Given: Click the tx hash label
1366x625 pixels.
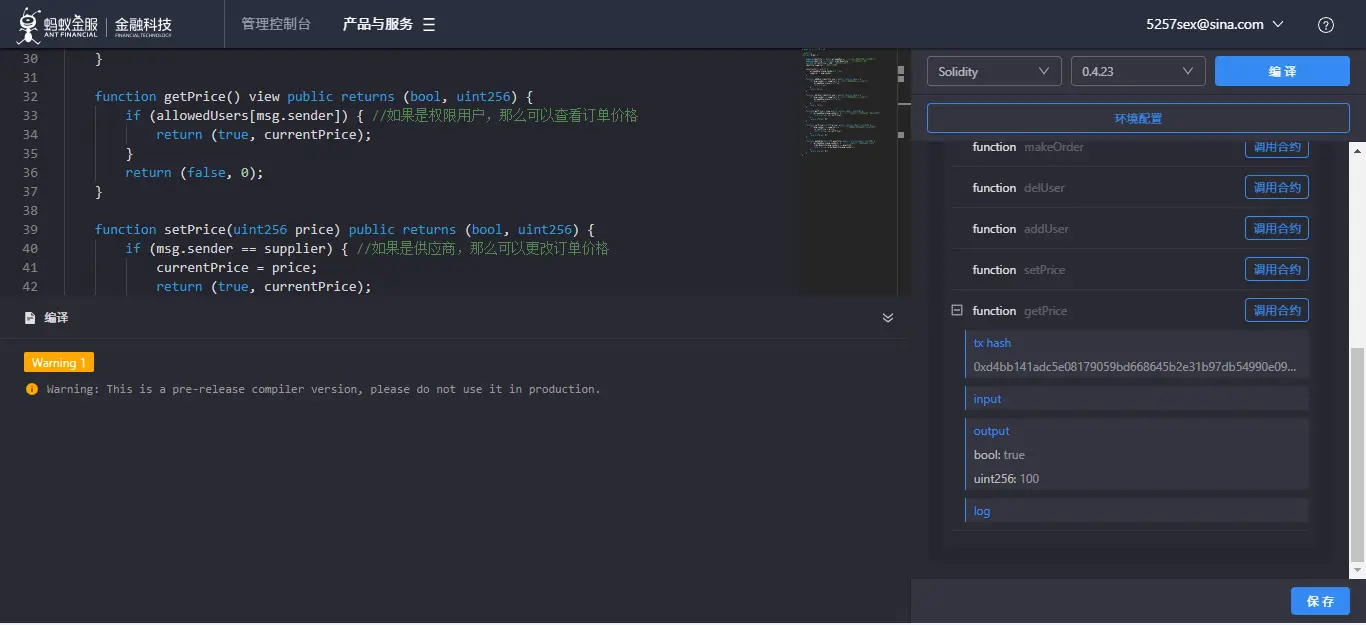Looking at the screenshot, I should pyautogui.click(x=992, y=343).
